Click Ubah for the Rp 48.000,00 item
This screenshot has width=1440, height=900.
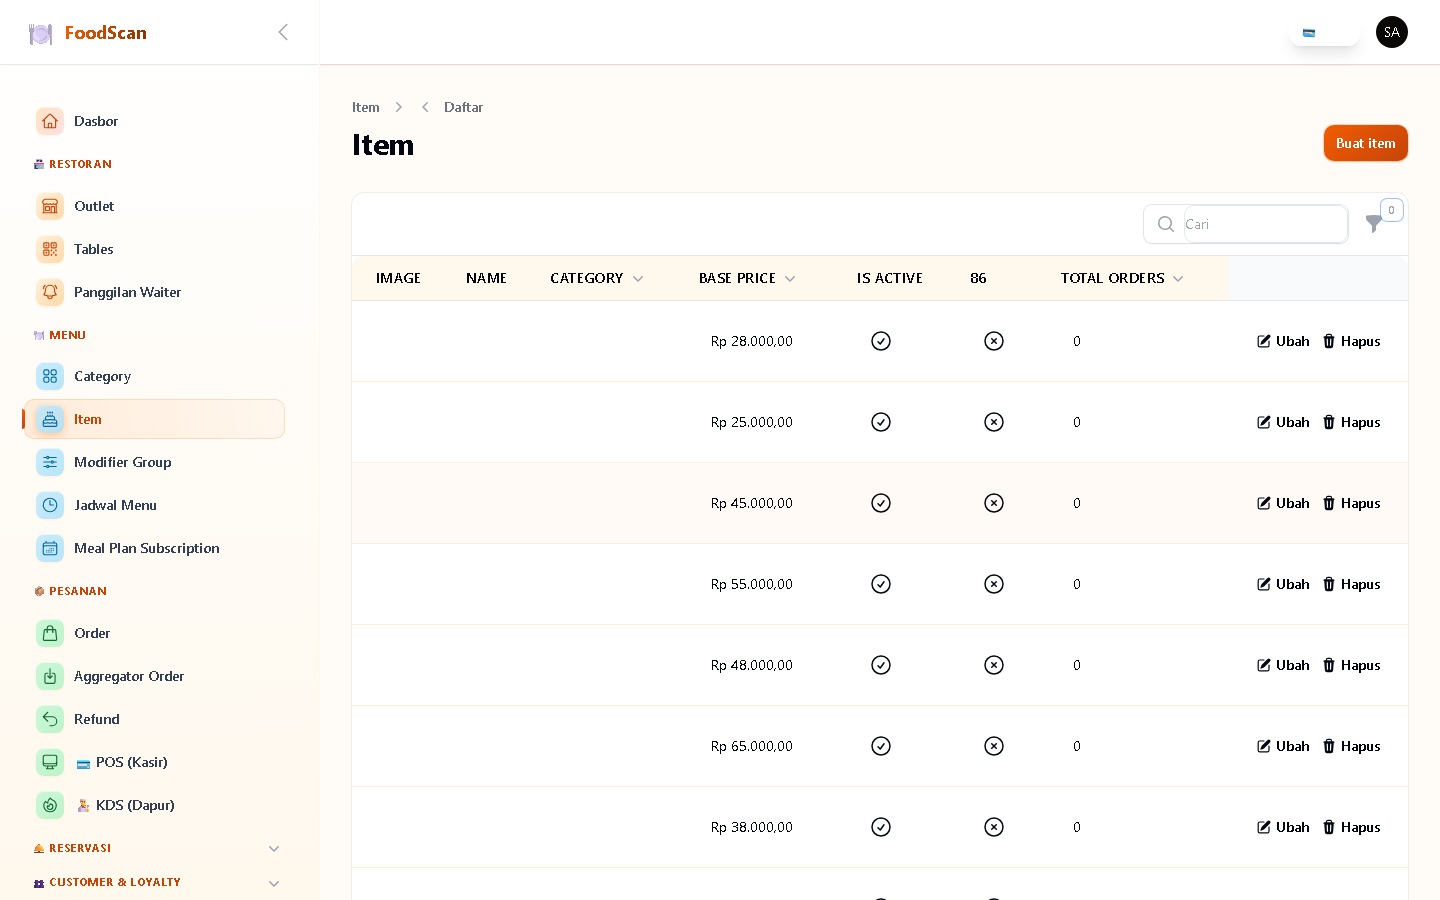pos(1283,665)
